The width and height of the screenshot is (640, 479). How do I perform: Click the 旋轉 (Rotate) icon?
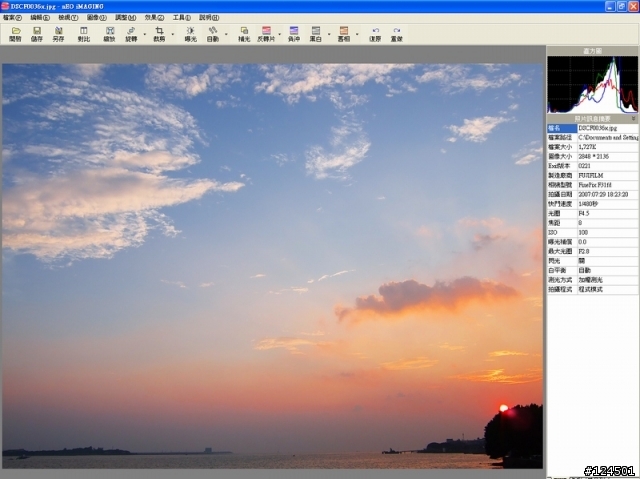tap(131, 34)
